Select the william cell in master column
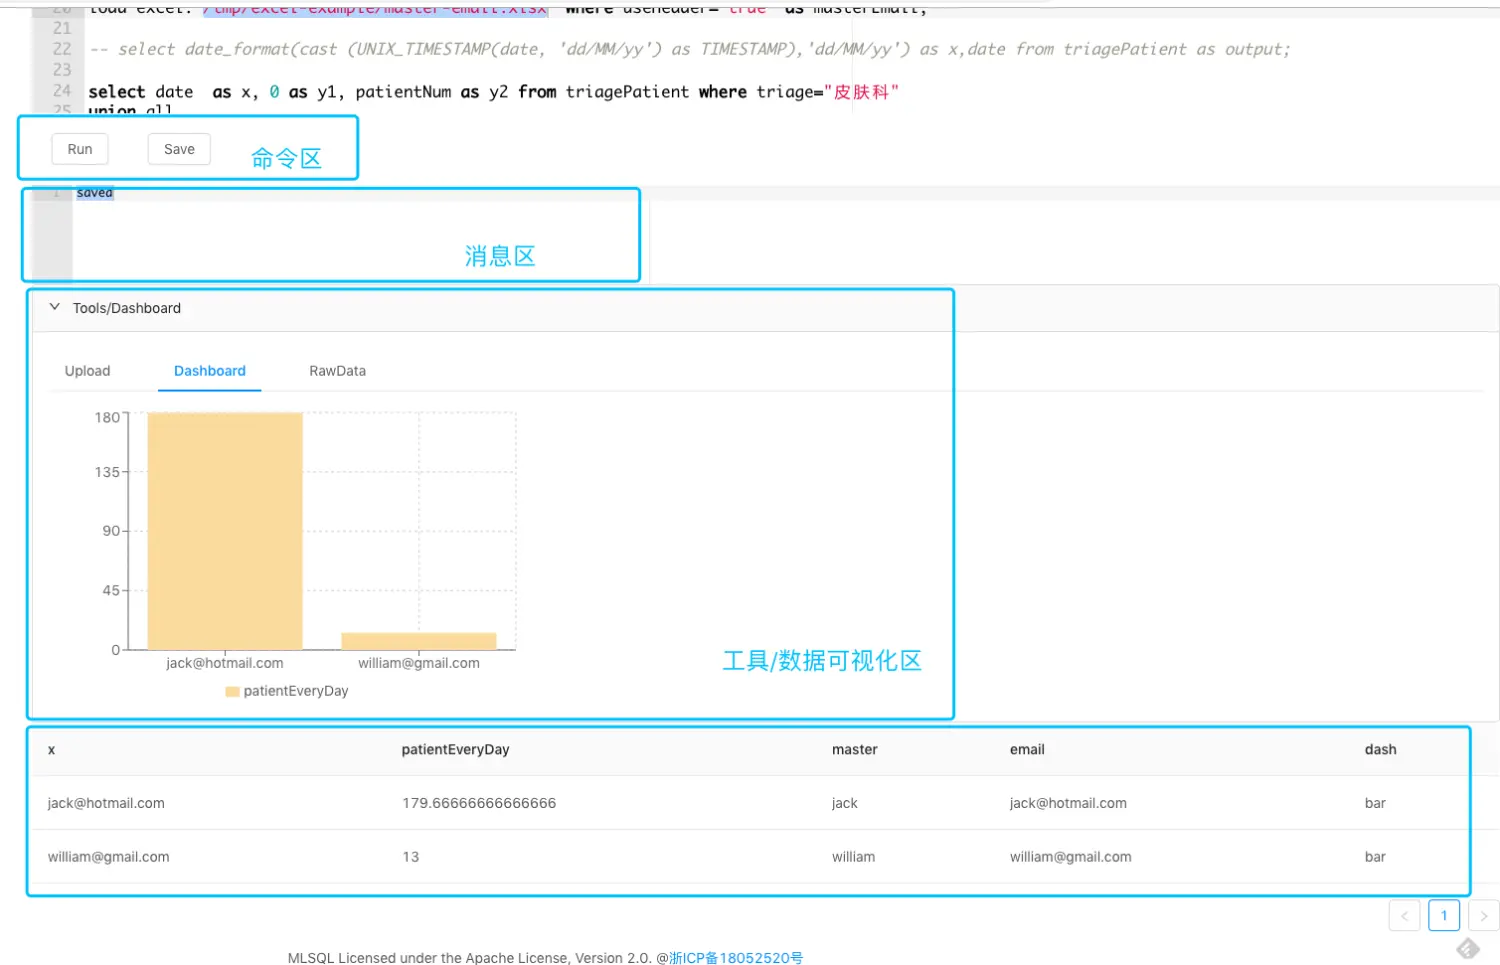This screenshot has width=1500, height=965. [853, 857]
